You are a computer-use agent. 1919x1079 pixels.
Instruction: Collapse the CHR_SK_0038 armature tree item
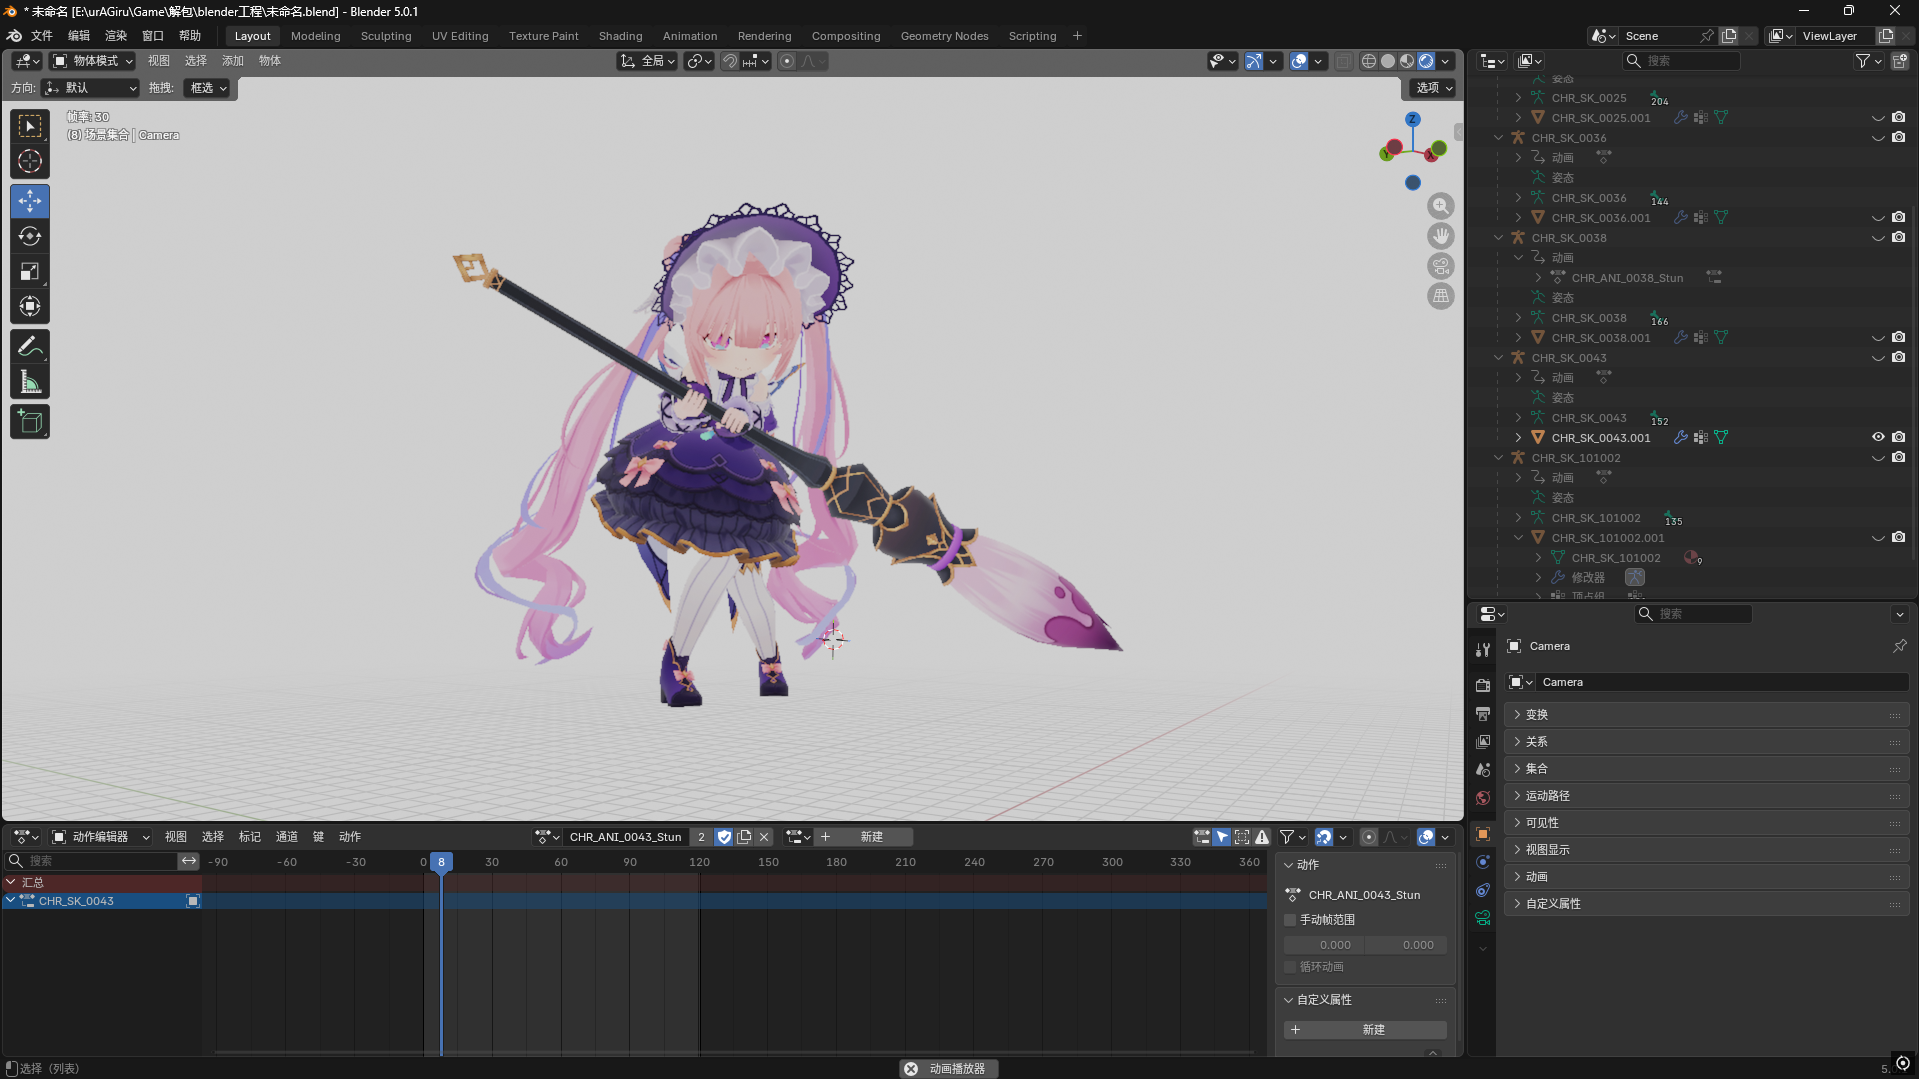(1498, 238)
